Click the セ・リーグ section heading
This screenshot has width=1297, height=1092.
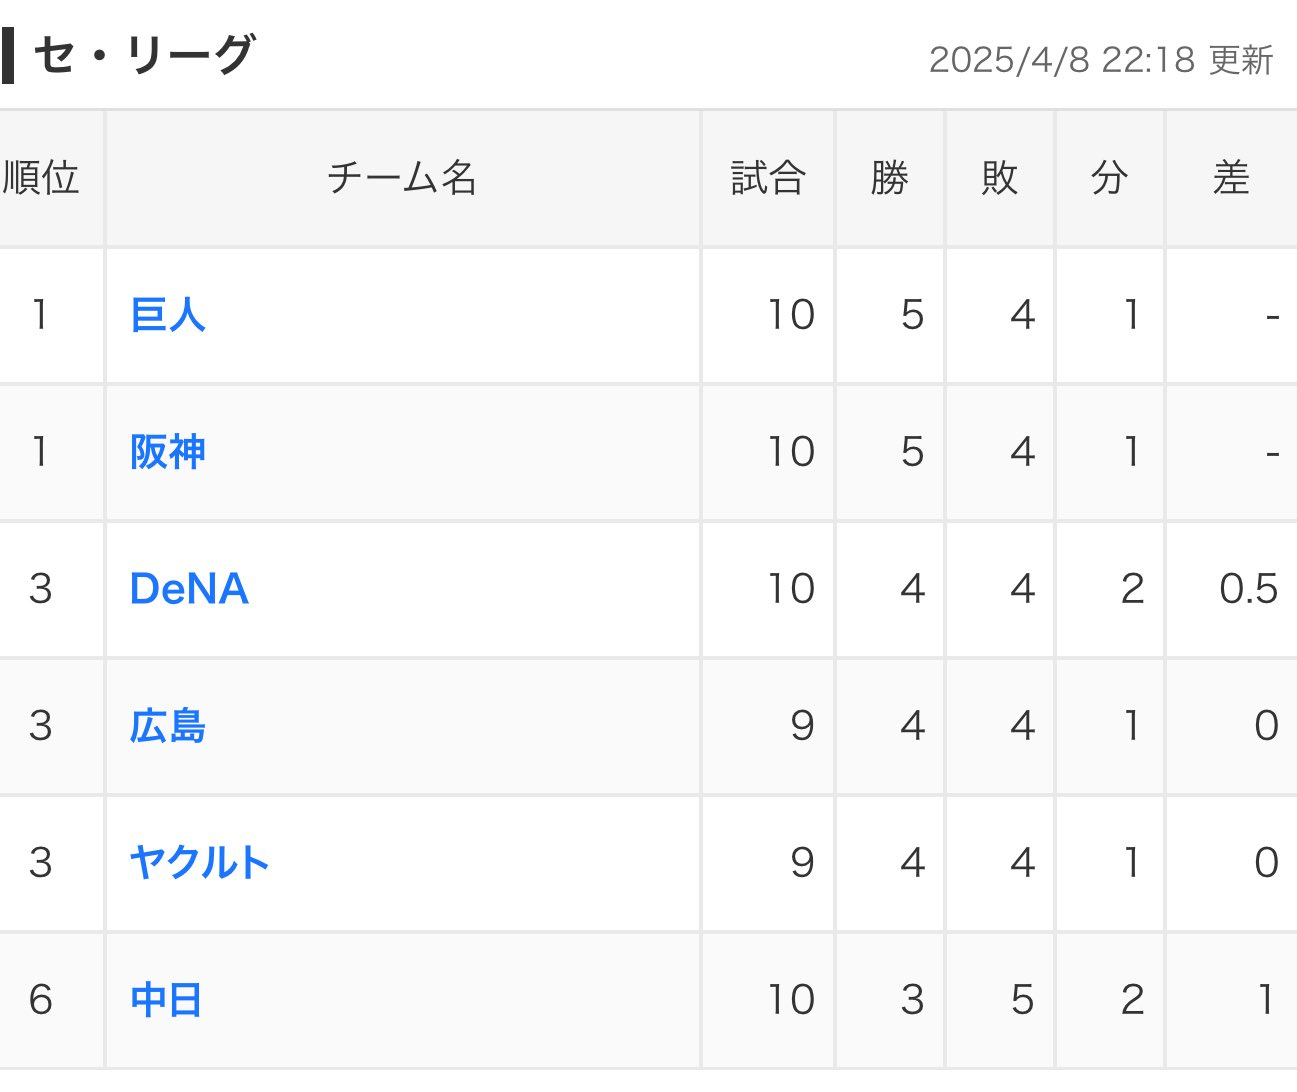pos(143,55)
